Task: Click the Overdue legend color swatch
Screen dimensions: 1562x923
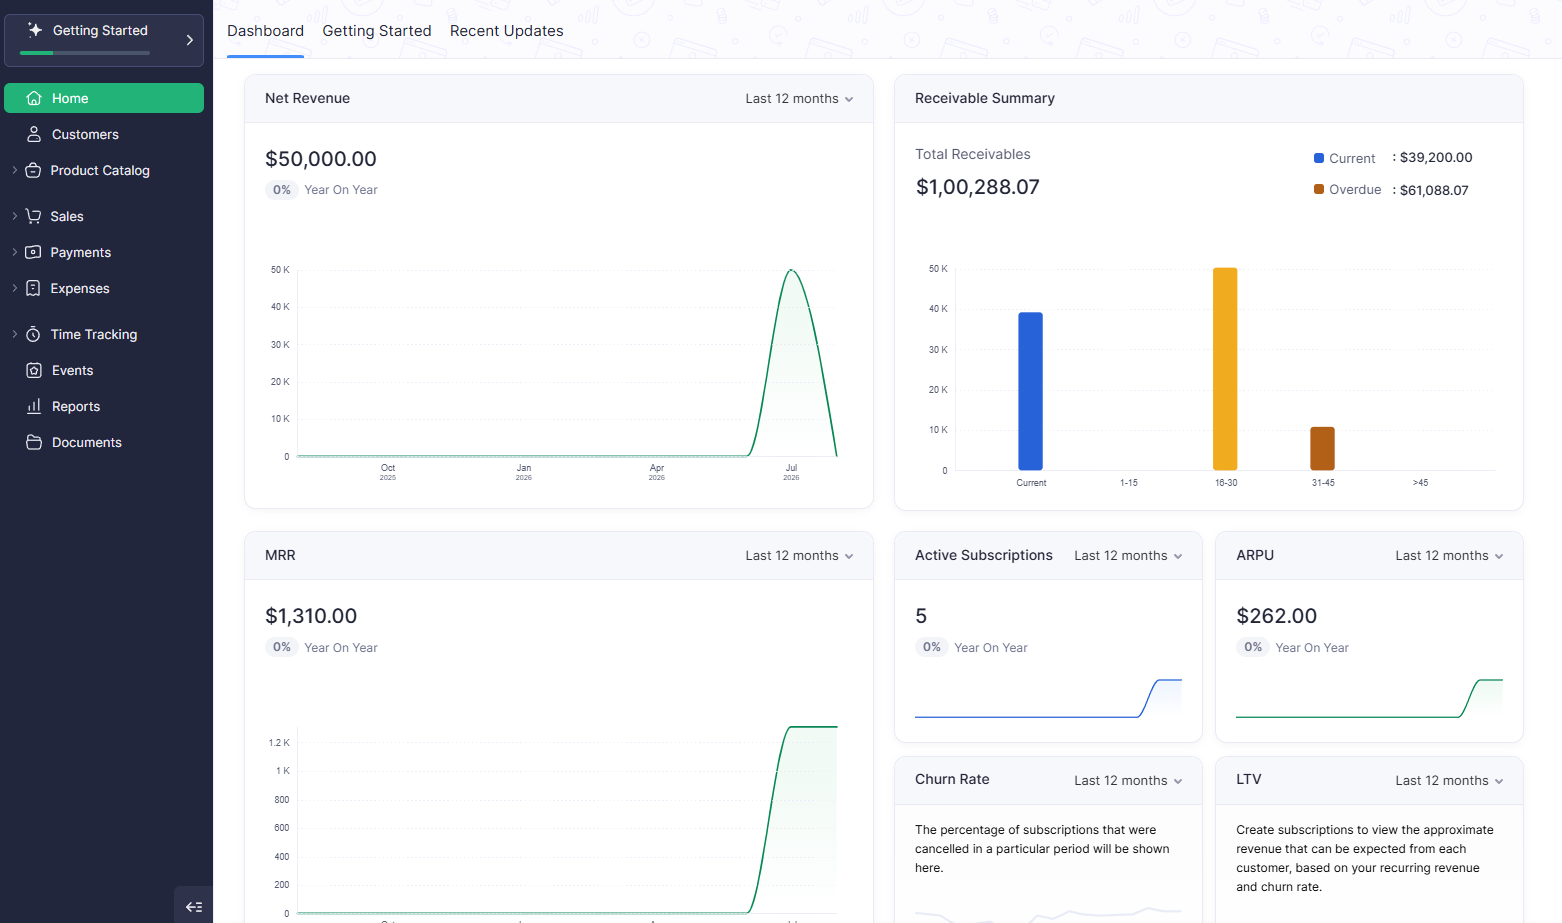Action: pyautogui.click(x=1319, y=189)
